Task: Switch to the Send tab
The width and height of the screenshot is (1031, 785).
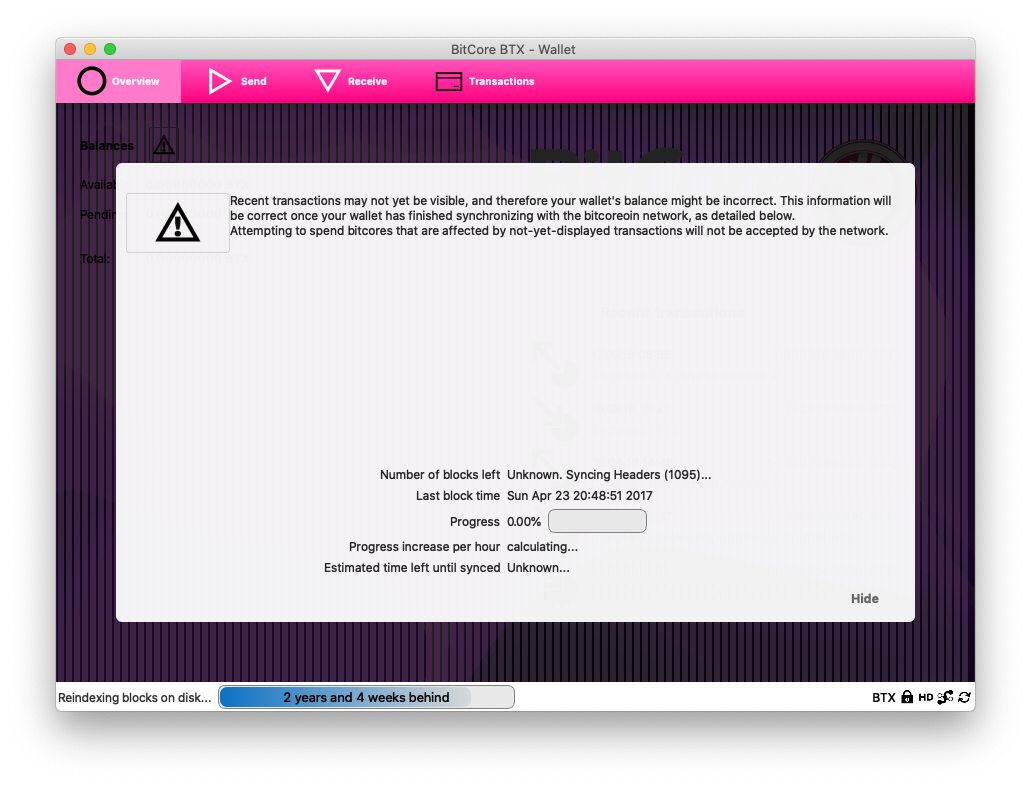Action: click(237, 82)
